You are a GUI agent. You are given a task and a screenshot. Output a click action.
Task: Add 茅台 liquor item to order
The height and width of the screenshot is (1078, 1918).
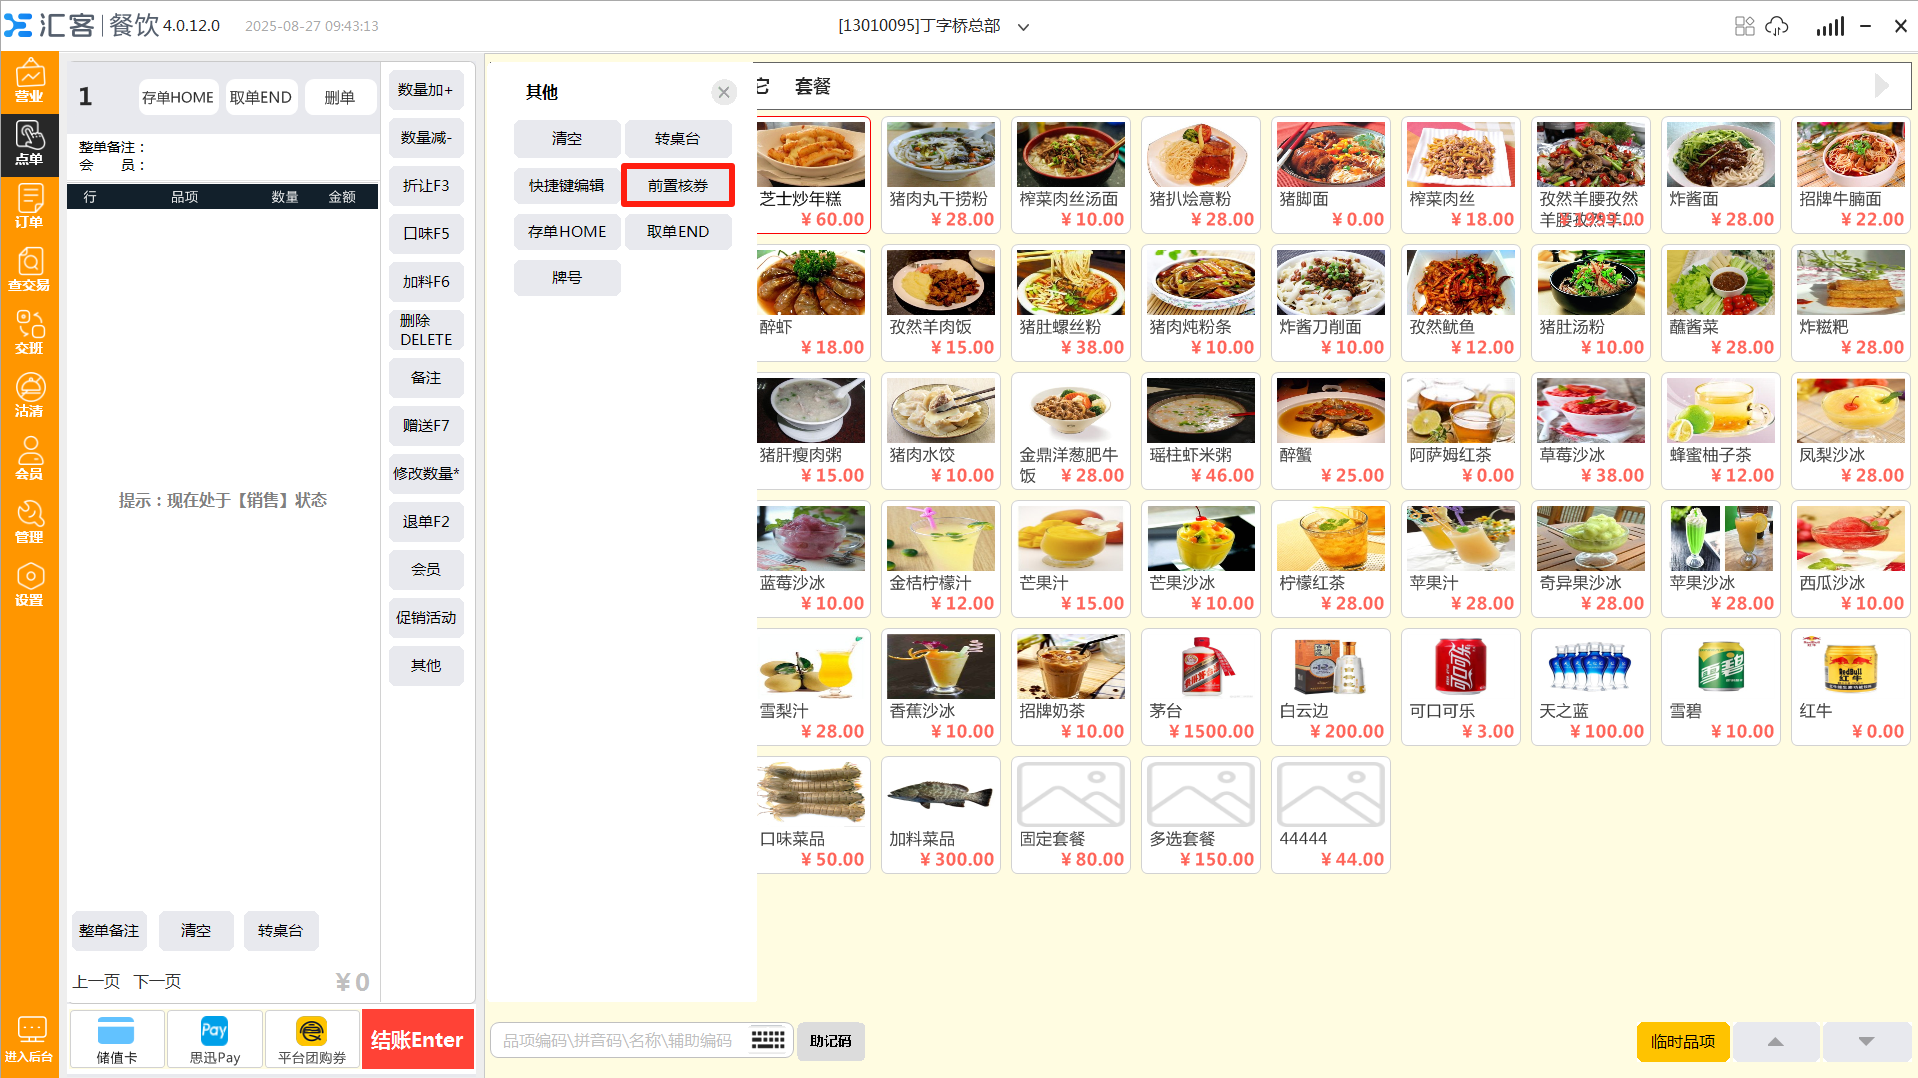pyautogui.click(x=1201, y=687)
